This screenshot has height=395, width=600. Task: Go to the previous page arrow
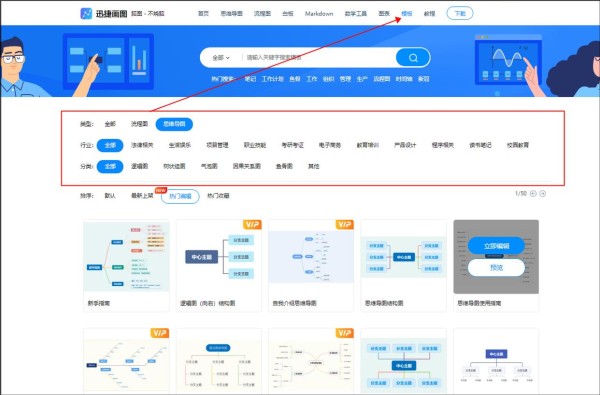pyautogui.click(x=533, y=194)
